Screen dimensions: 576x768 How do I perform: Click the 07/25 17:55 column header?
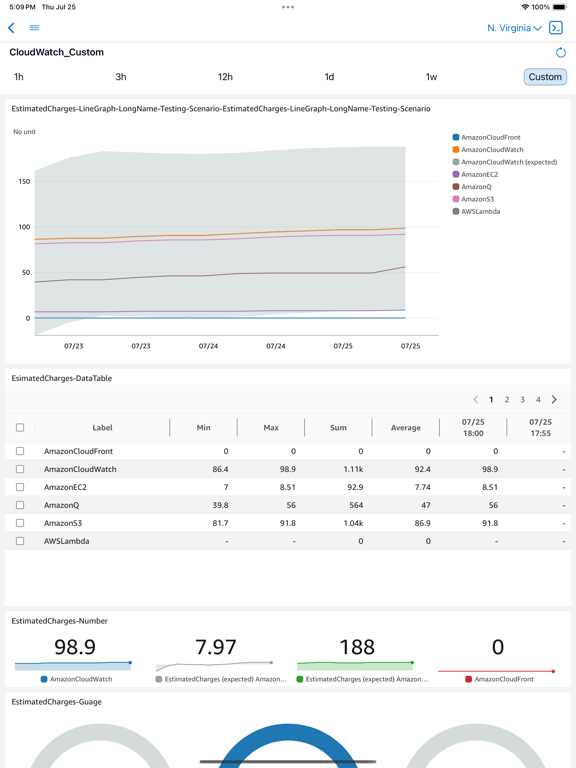click(x=540, y=428)
